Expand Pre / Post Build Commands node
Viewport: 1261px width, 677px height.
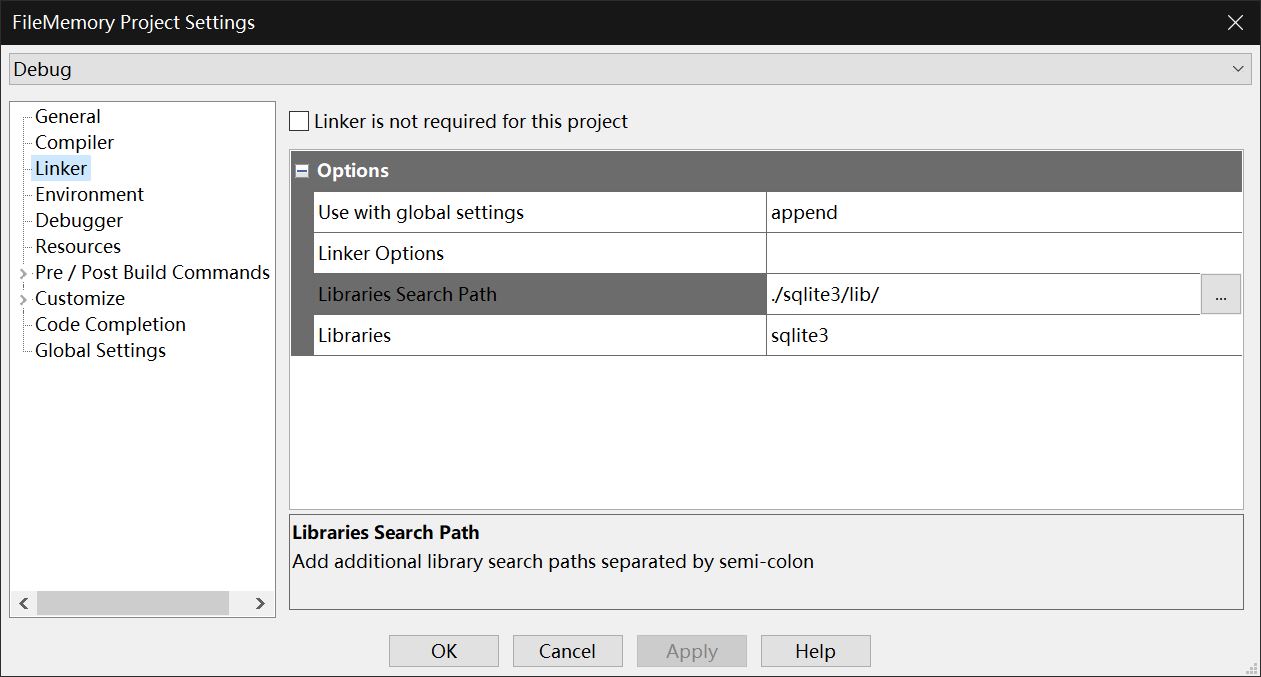(23, 273)
